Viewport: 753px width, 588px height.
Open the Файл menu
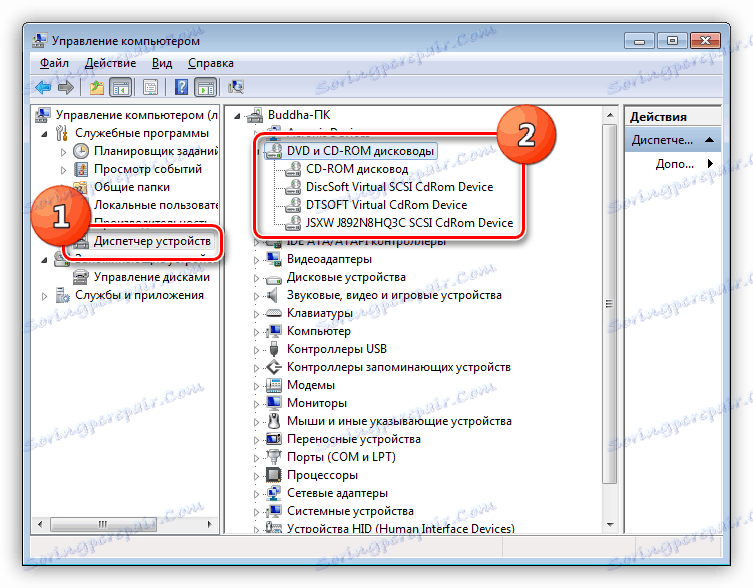(54, 63)
